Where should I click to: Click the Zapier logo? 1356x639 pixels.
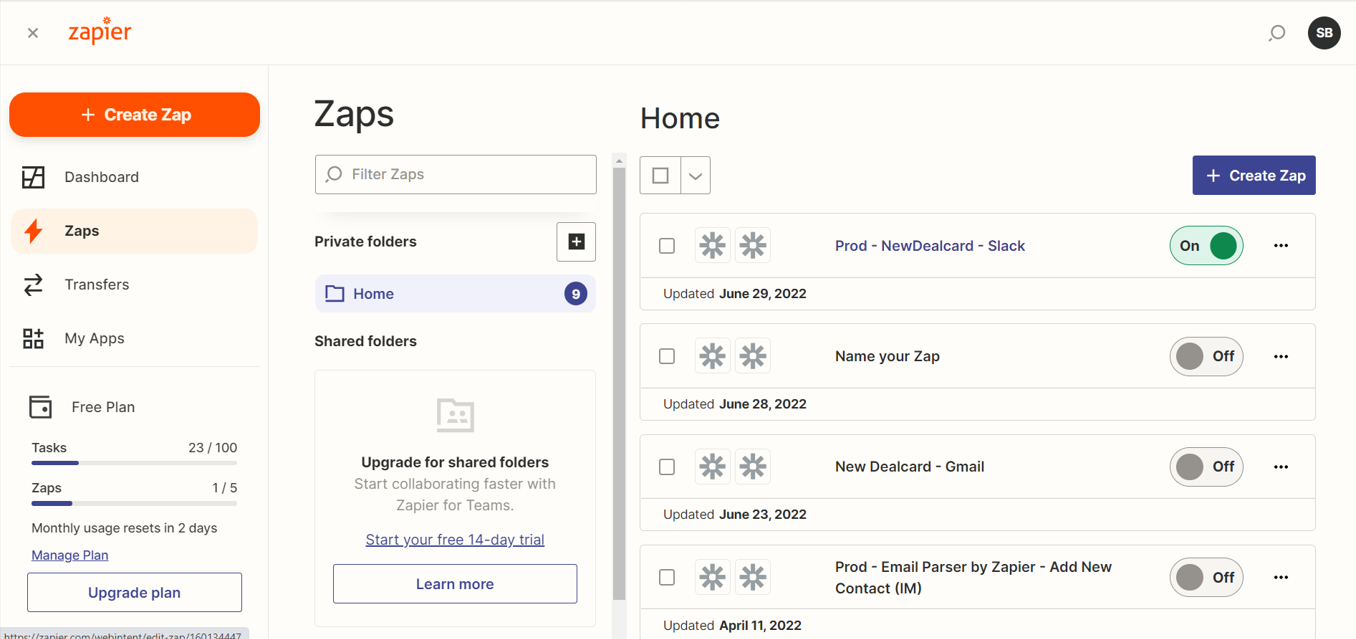(x=100, y=31)
